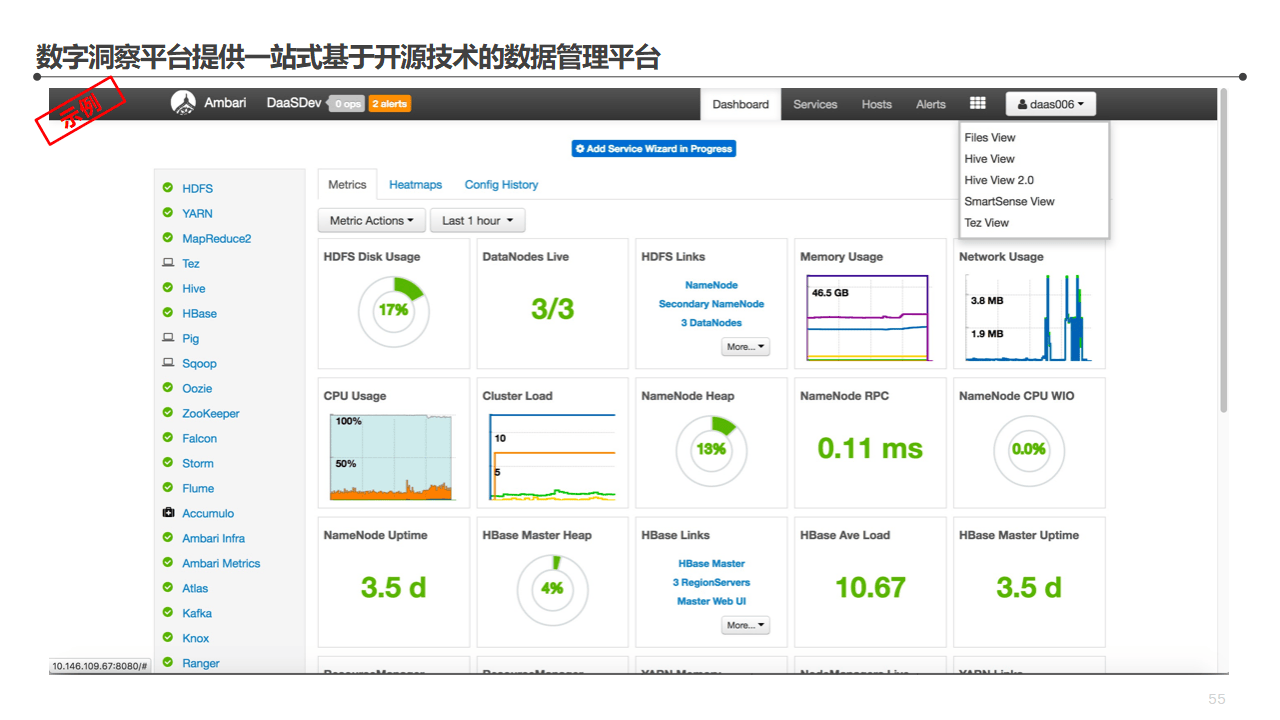
Task: Open More dropdown in HDFS Links
Action: 746,347
